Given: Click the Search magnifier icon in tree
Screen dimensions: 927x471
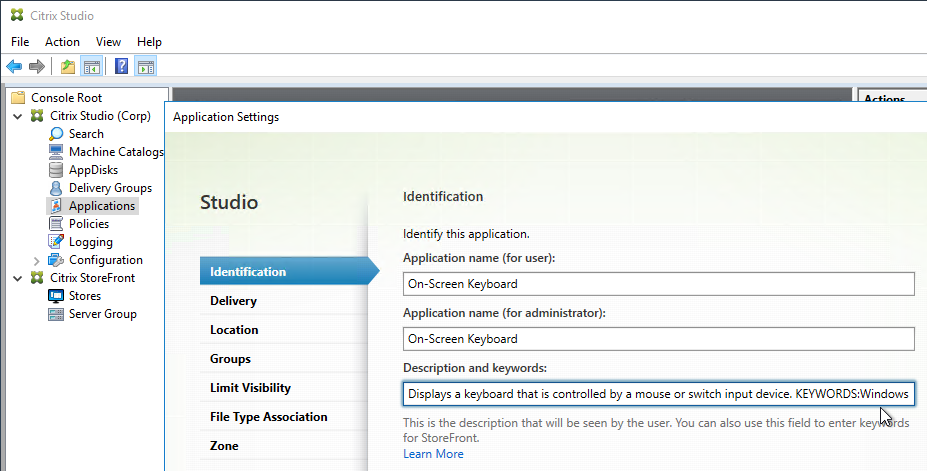Looking at the screenshot, I should click(x=56, y=134).
